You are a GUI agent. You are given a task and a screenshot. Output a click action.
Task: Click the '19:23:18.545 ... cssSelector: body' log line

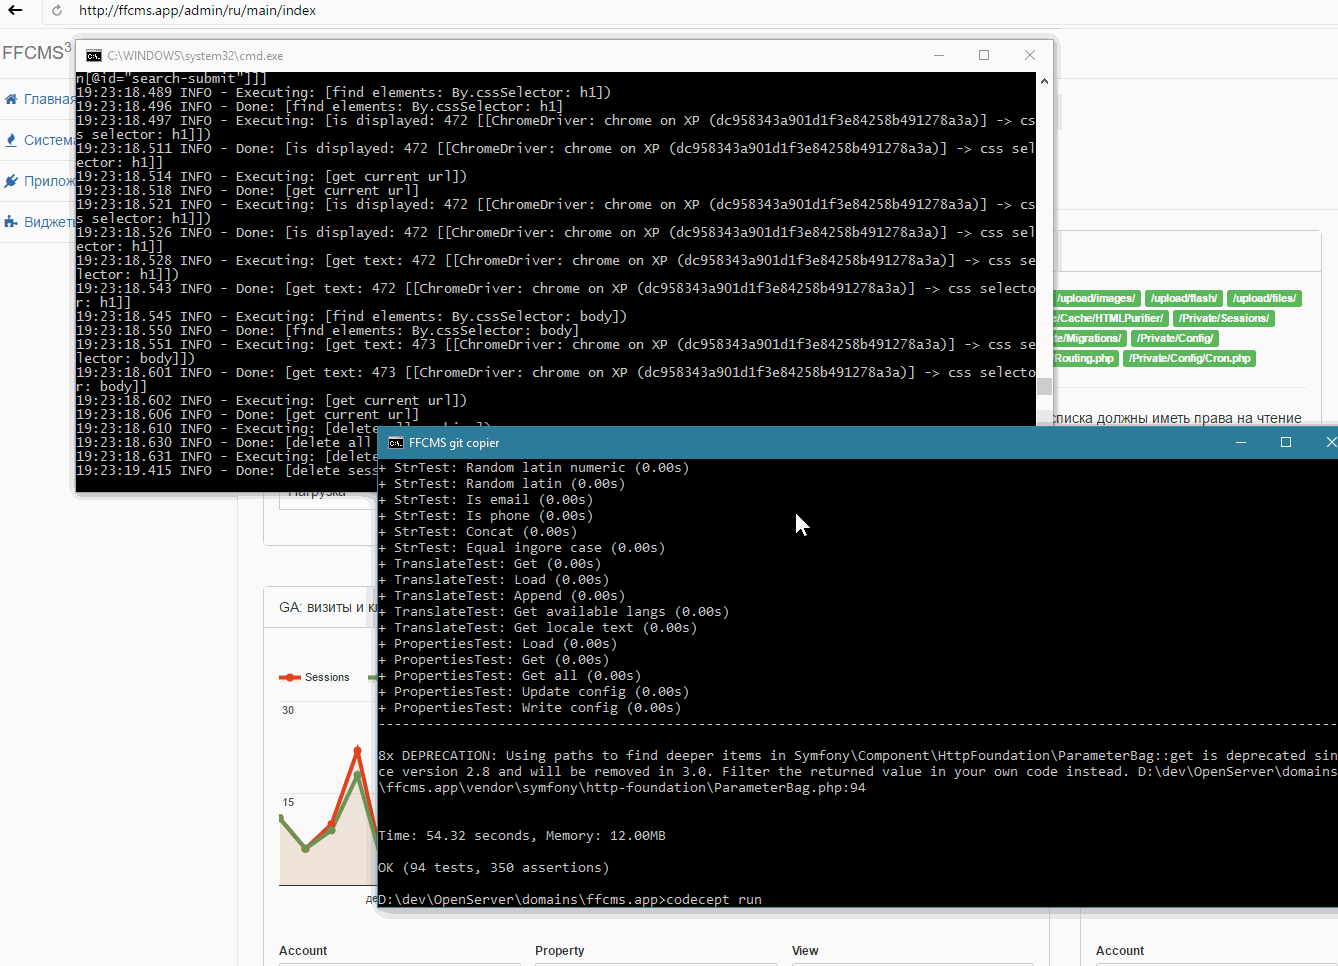[x=352, y=316]
